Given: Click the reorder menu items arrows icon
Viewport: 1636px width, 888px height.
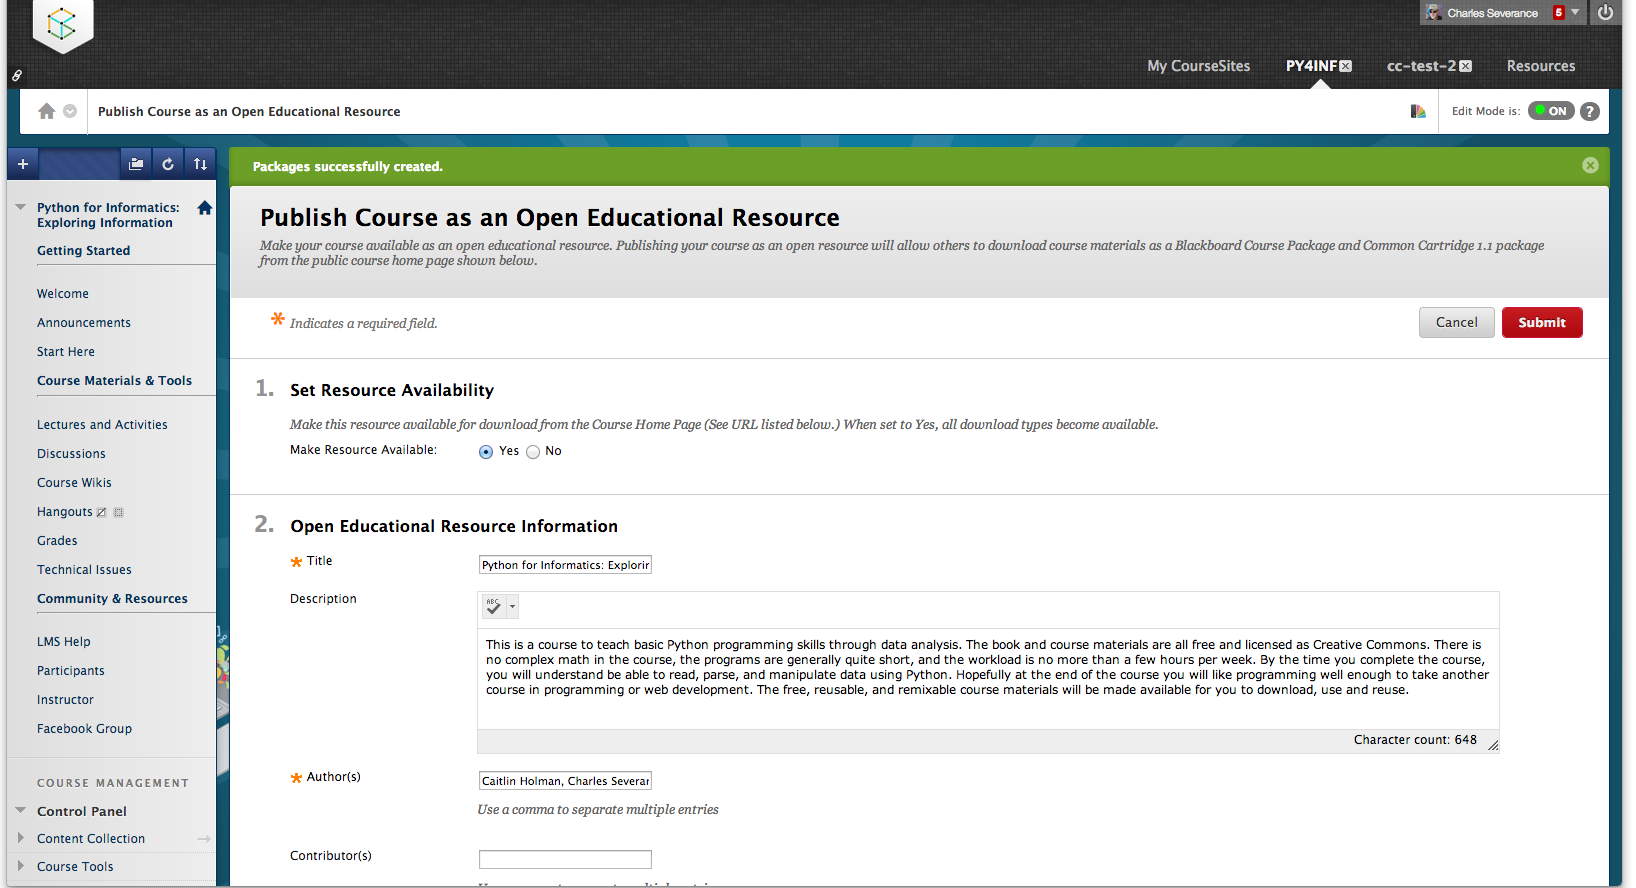Looking at the screenshot, I should (200, 164).
